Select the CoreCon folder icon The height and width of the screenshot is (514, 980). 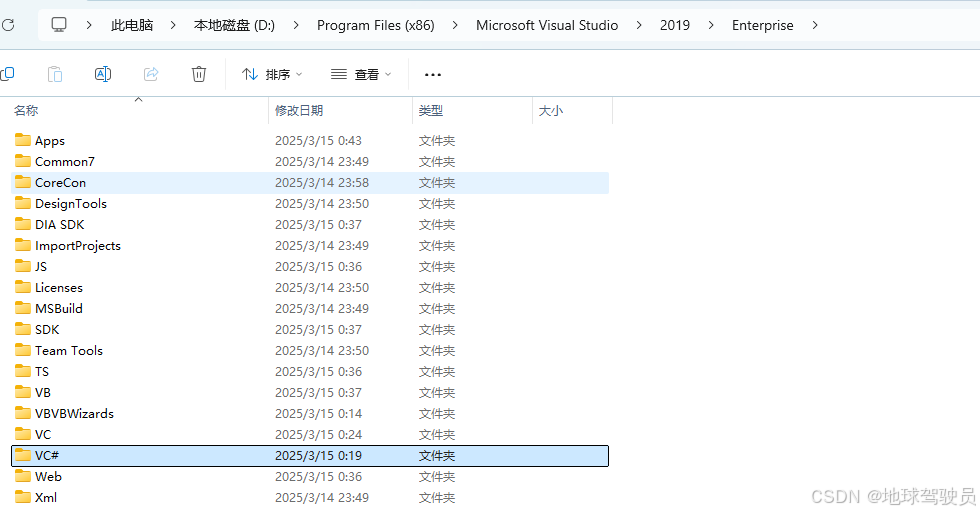point(23,182)
